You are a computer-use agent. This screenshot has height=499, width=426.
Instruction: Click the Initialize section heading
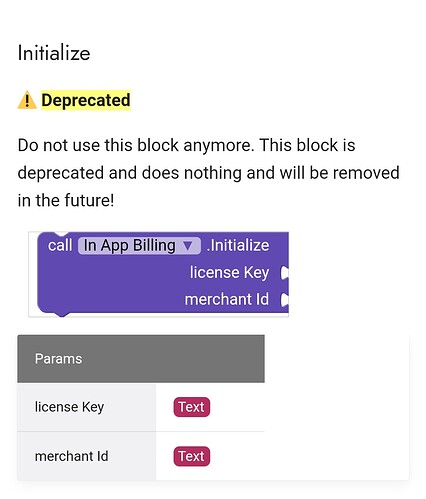[54, 53]
